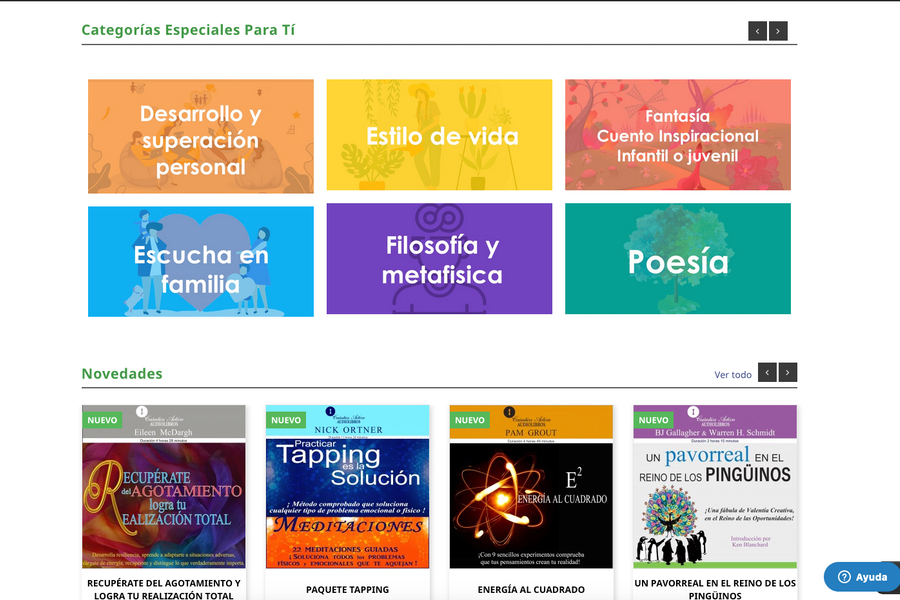This screenshot has height=600, width=900.
Task: Click next arrow in Categorías Especiales carousel
Action: pos(778,31)
